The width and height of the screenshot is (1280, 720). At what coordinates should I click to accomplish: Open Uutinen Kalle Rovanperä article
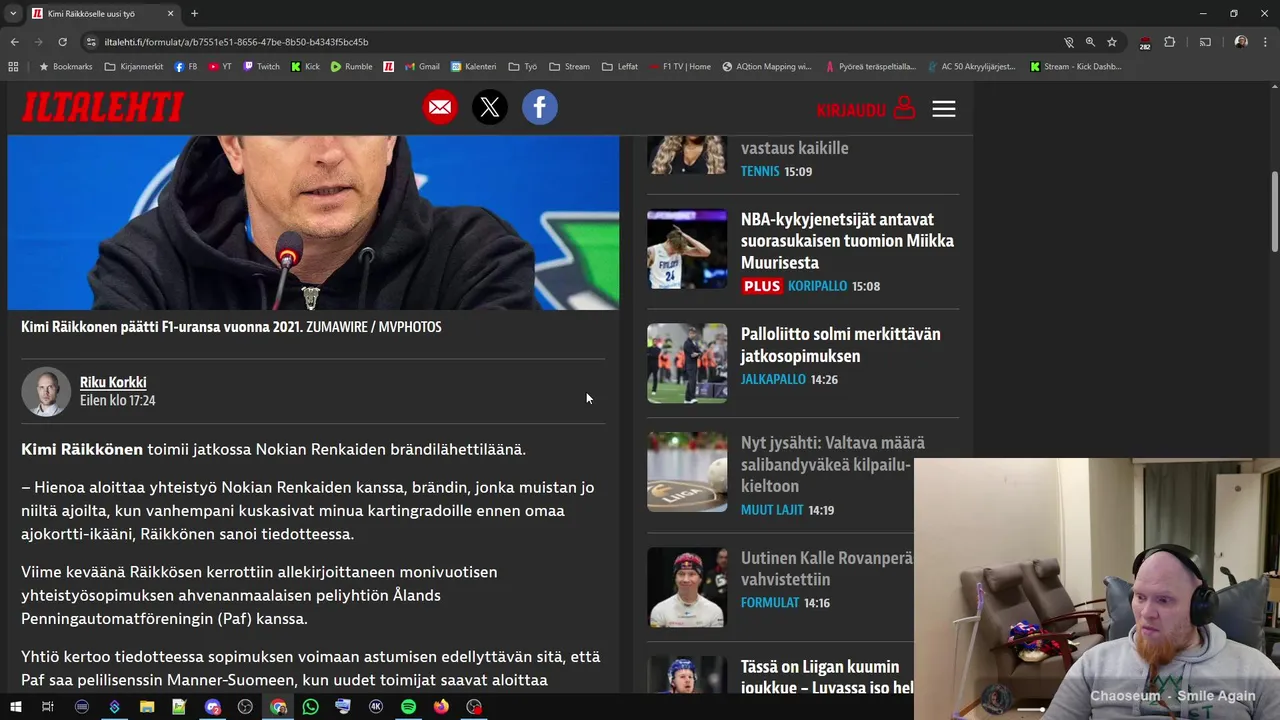pos(826,569)
